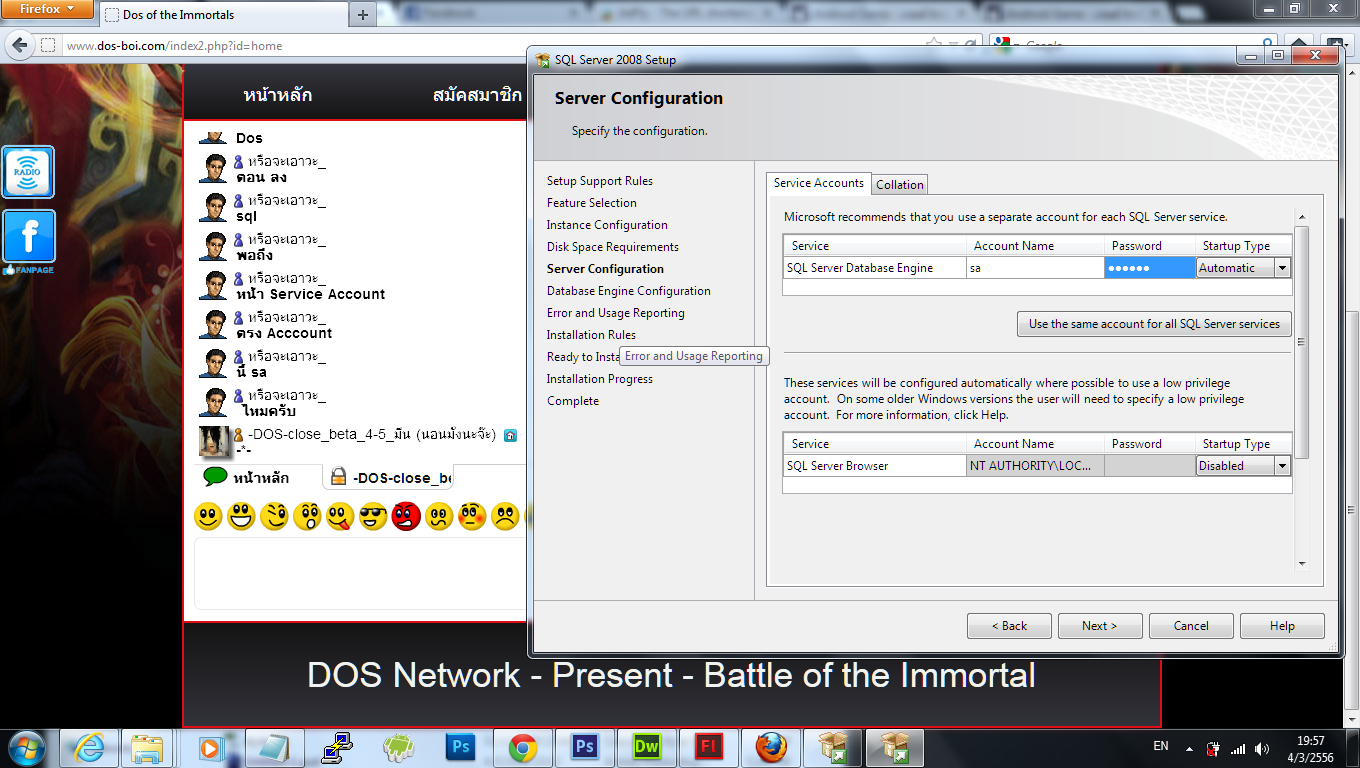1360x768 pixels.
Task: Launch Internet Explorer from taskbar
Action: [87, 747]
